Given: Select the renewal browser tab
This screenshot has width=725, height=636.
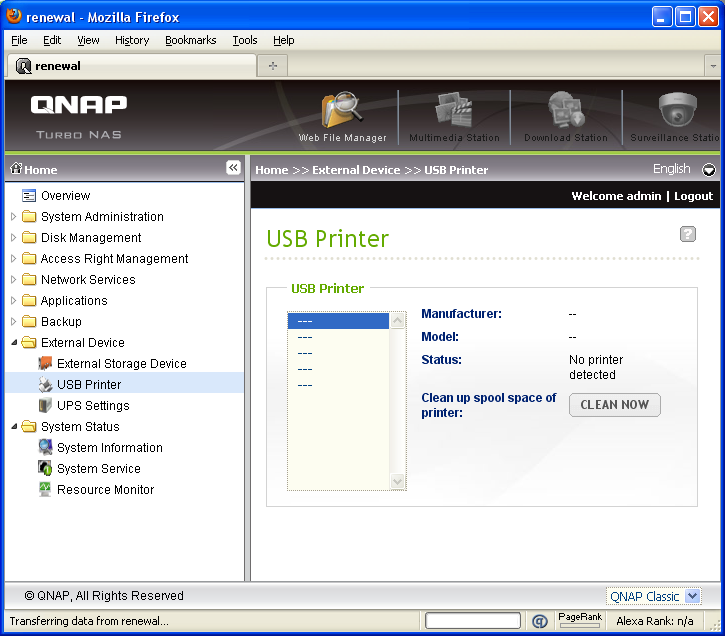Looking at the screenshot, I should 132,66.
